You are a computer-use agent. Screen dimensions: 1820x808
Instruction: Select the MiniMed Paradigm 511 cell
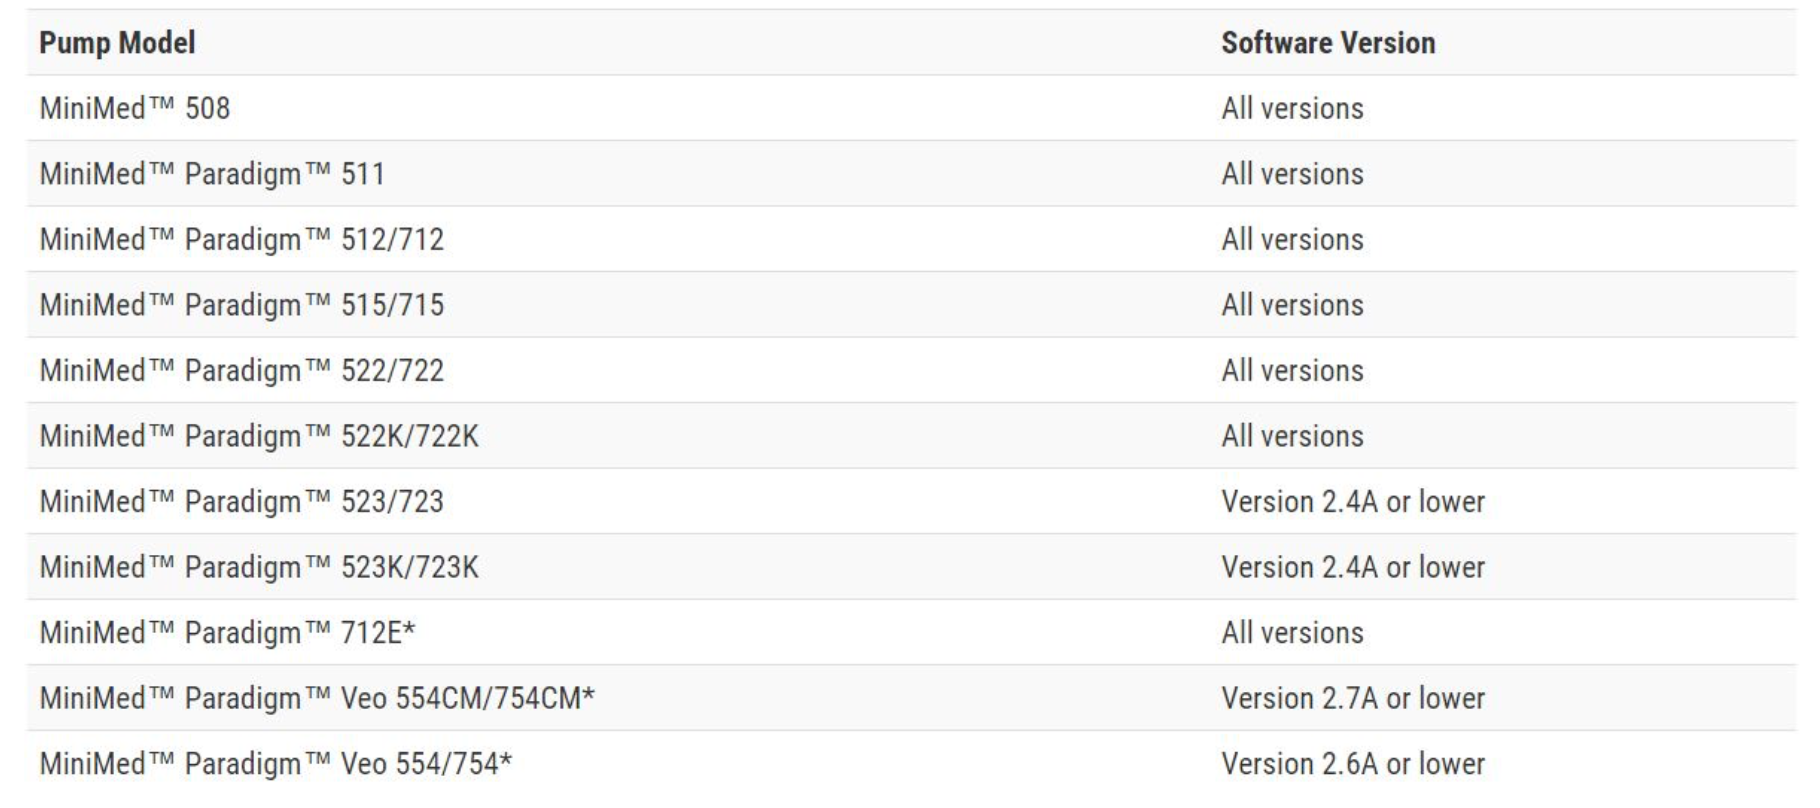click(x=212, y=174)
